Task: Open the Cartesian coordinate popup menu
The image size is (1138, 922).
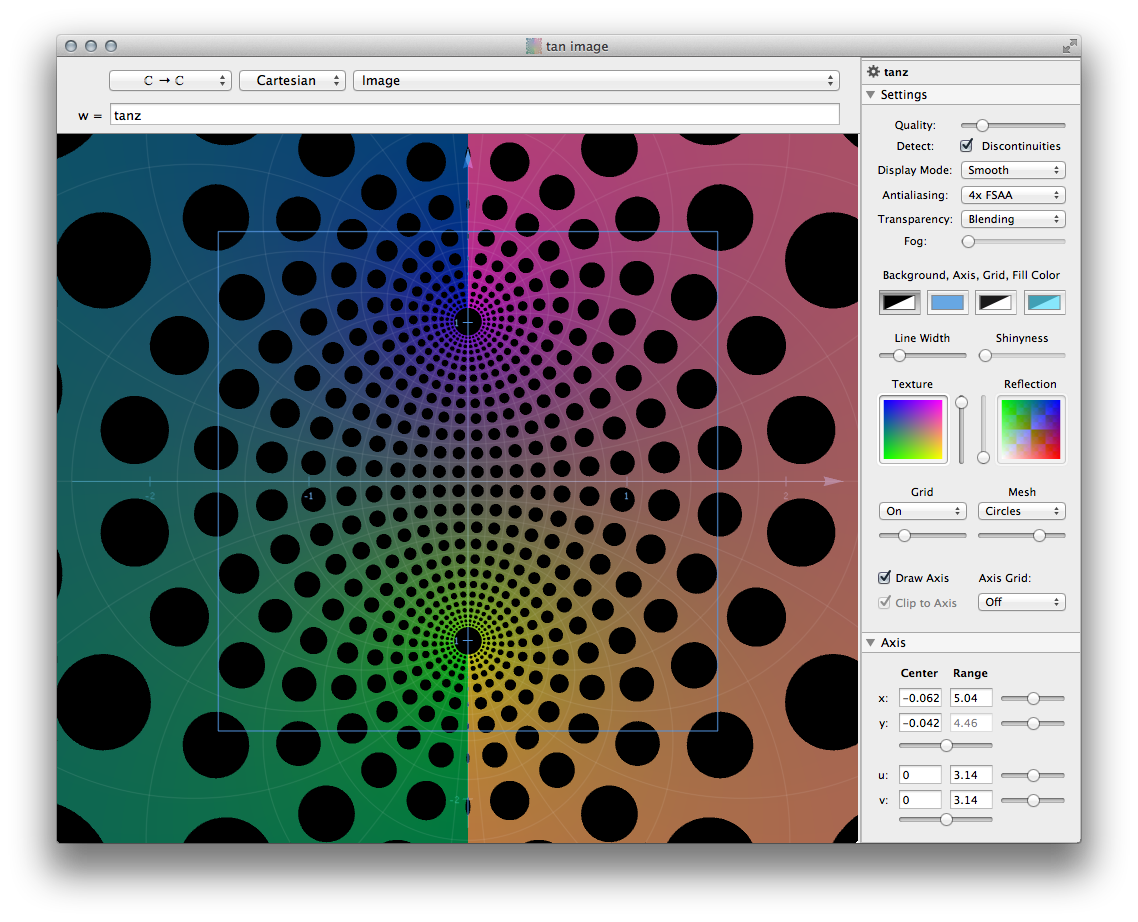Action: click(292, 81)
